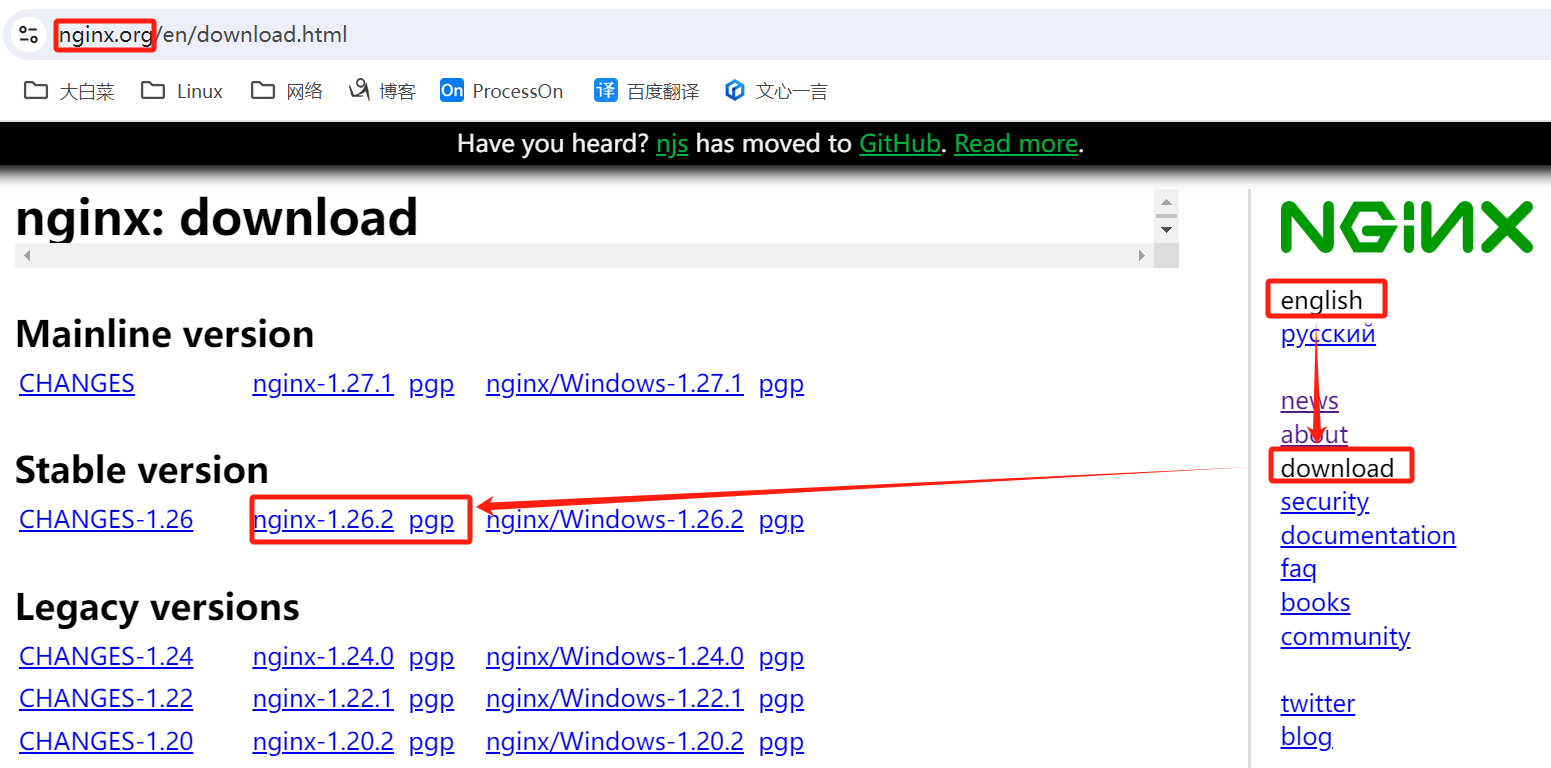
Task: Download nginx-1.26.2 stable source
Action: point(323,520)
